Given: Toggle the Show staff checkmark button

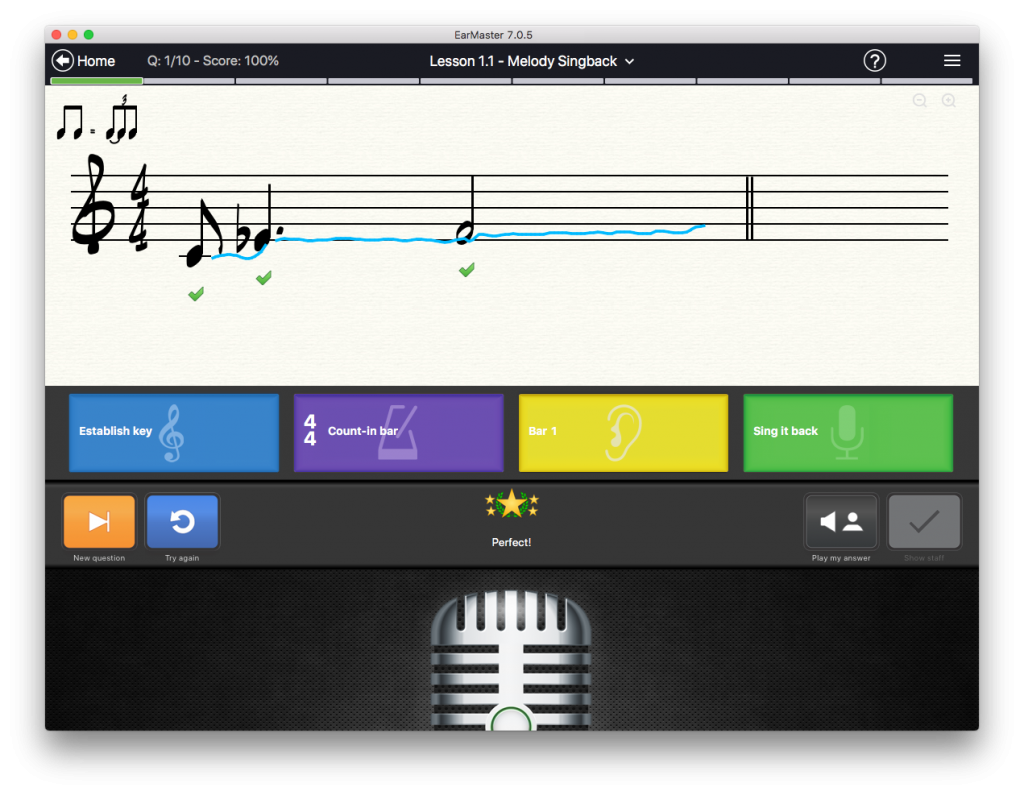Looking at the screenshot, I should tap(924, 521).
